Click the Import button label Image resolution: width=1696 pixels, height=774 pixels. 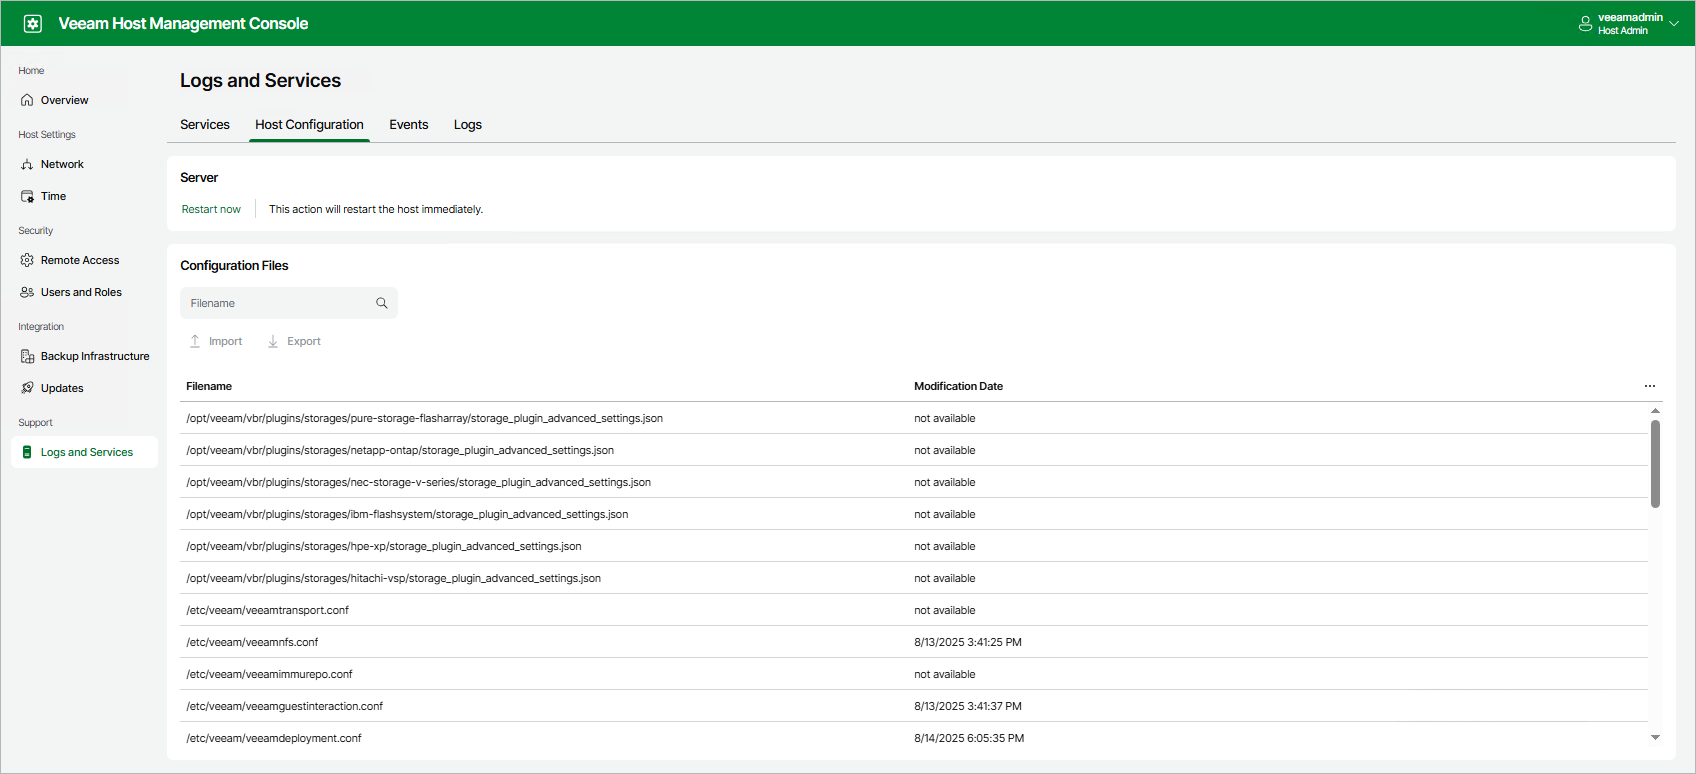(x=225, y=341)
